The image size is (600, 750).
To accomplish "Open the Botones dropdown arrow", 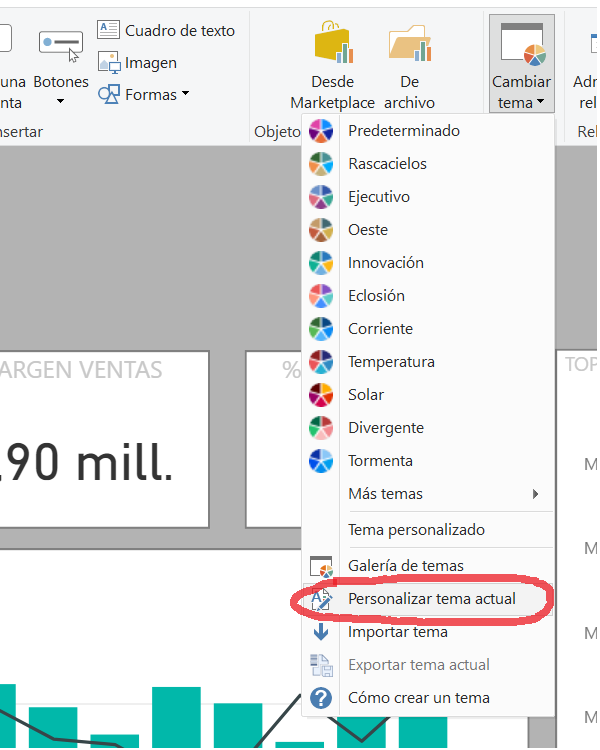I will click(60, 101).
